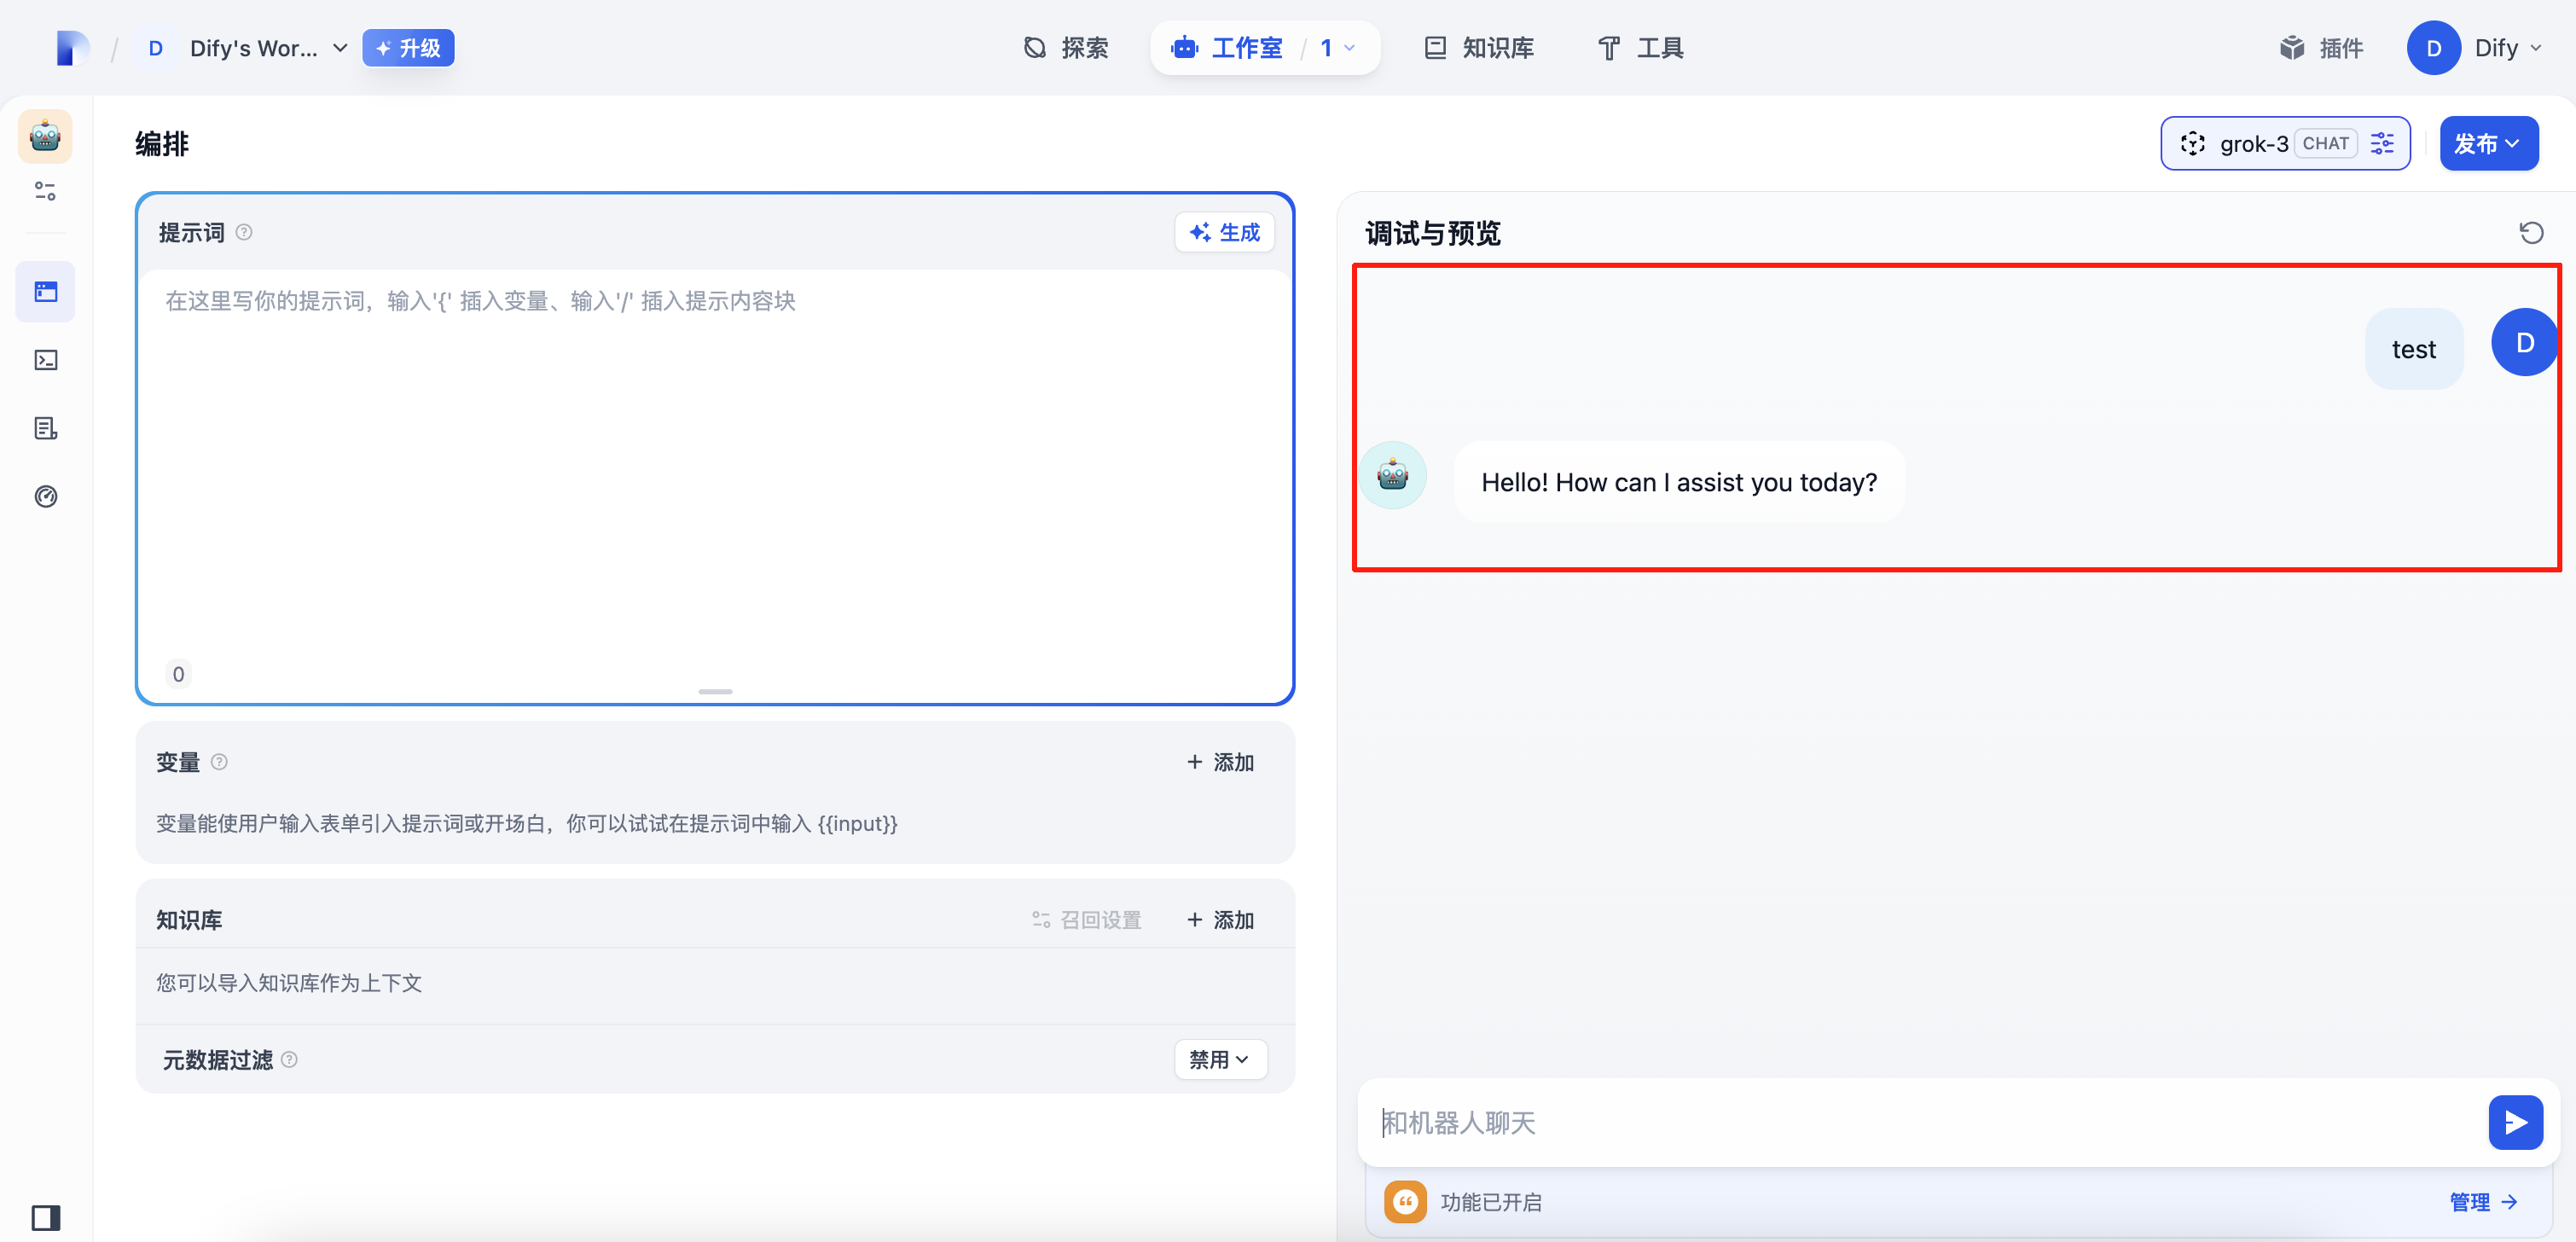Open the API access terminal icon
2576x1242 pixels.
[46, 360]
